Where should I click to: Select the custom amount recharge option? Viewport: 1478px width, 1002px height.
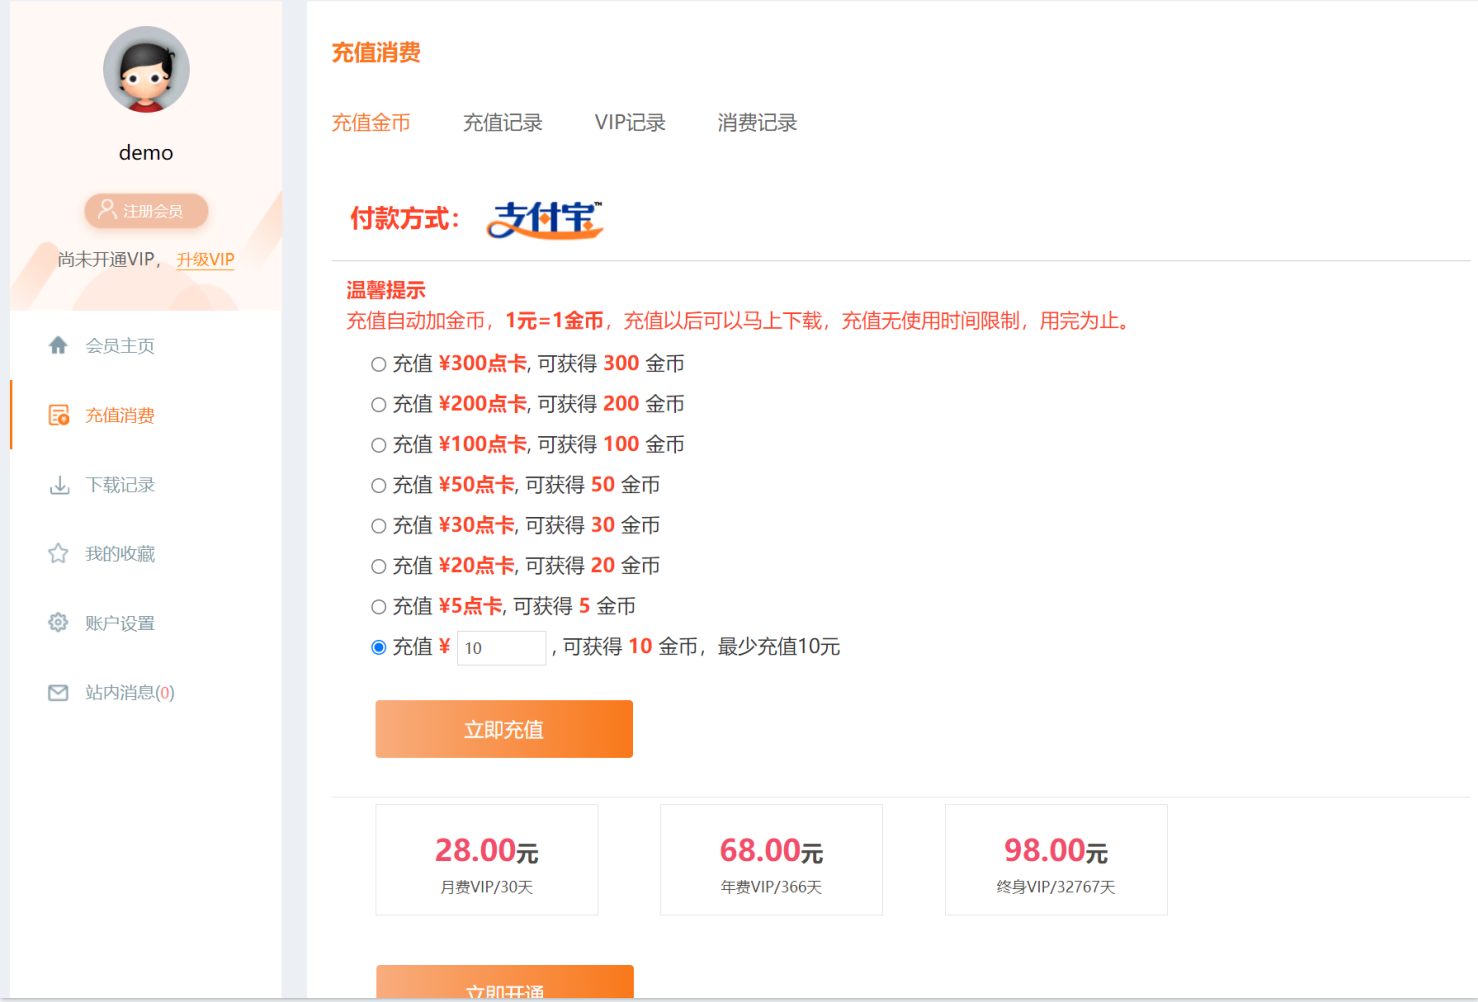378,647
